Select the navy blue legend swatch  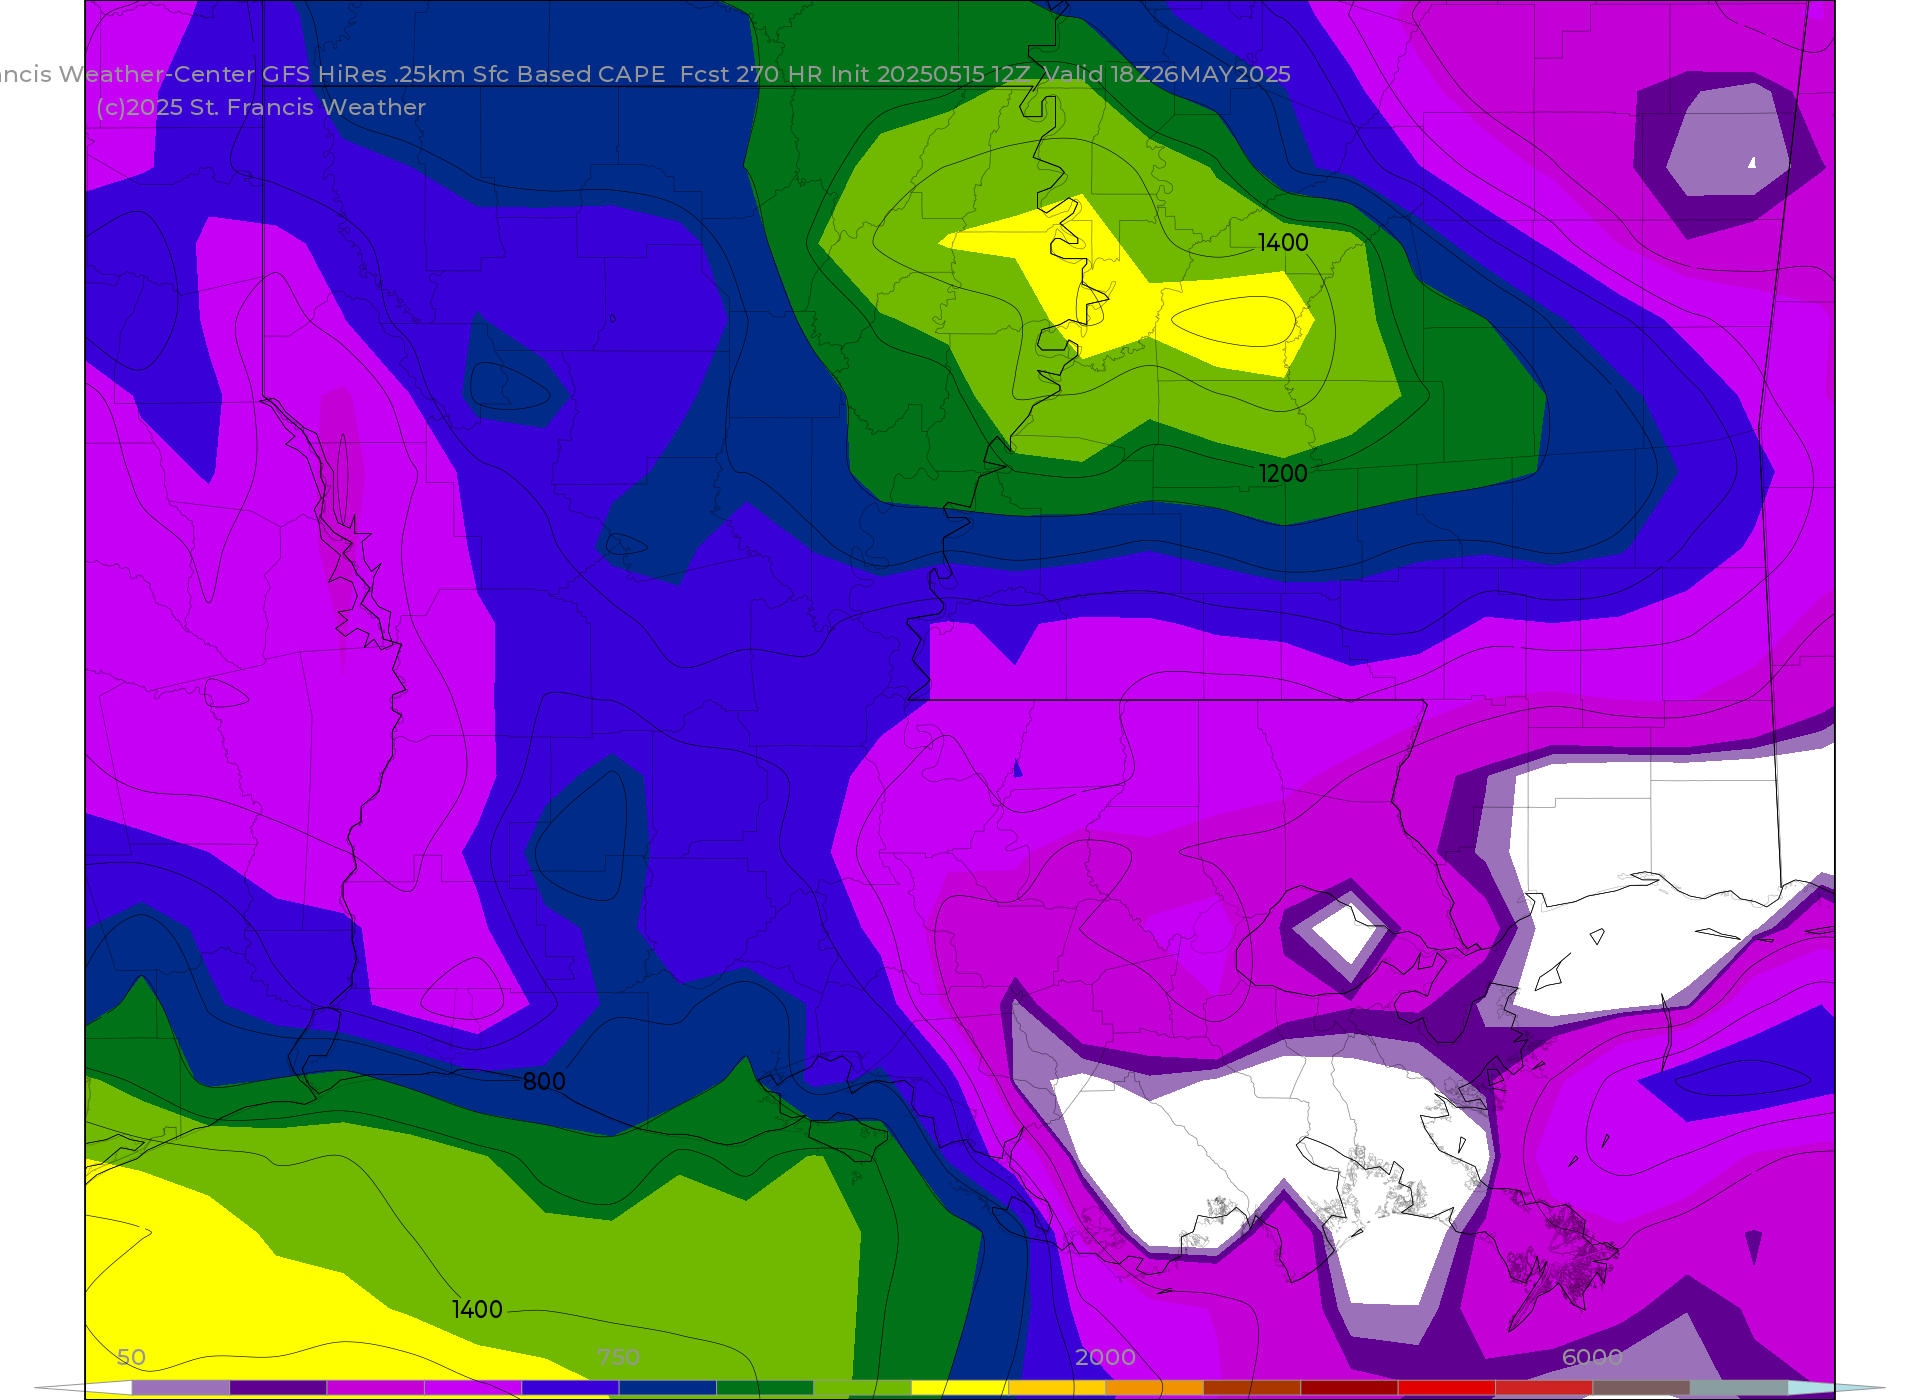668,1388
